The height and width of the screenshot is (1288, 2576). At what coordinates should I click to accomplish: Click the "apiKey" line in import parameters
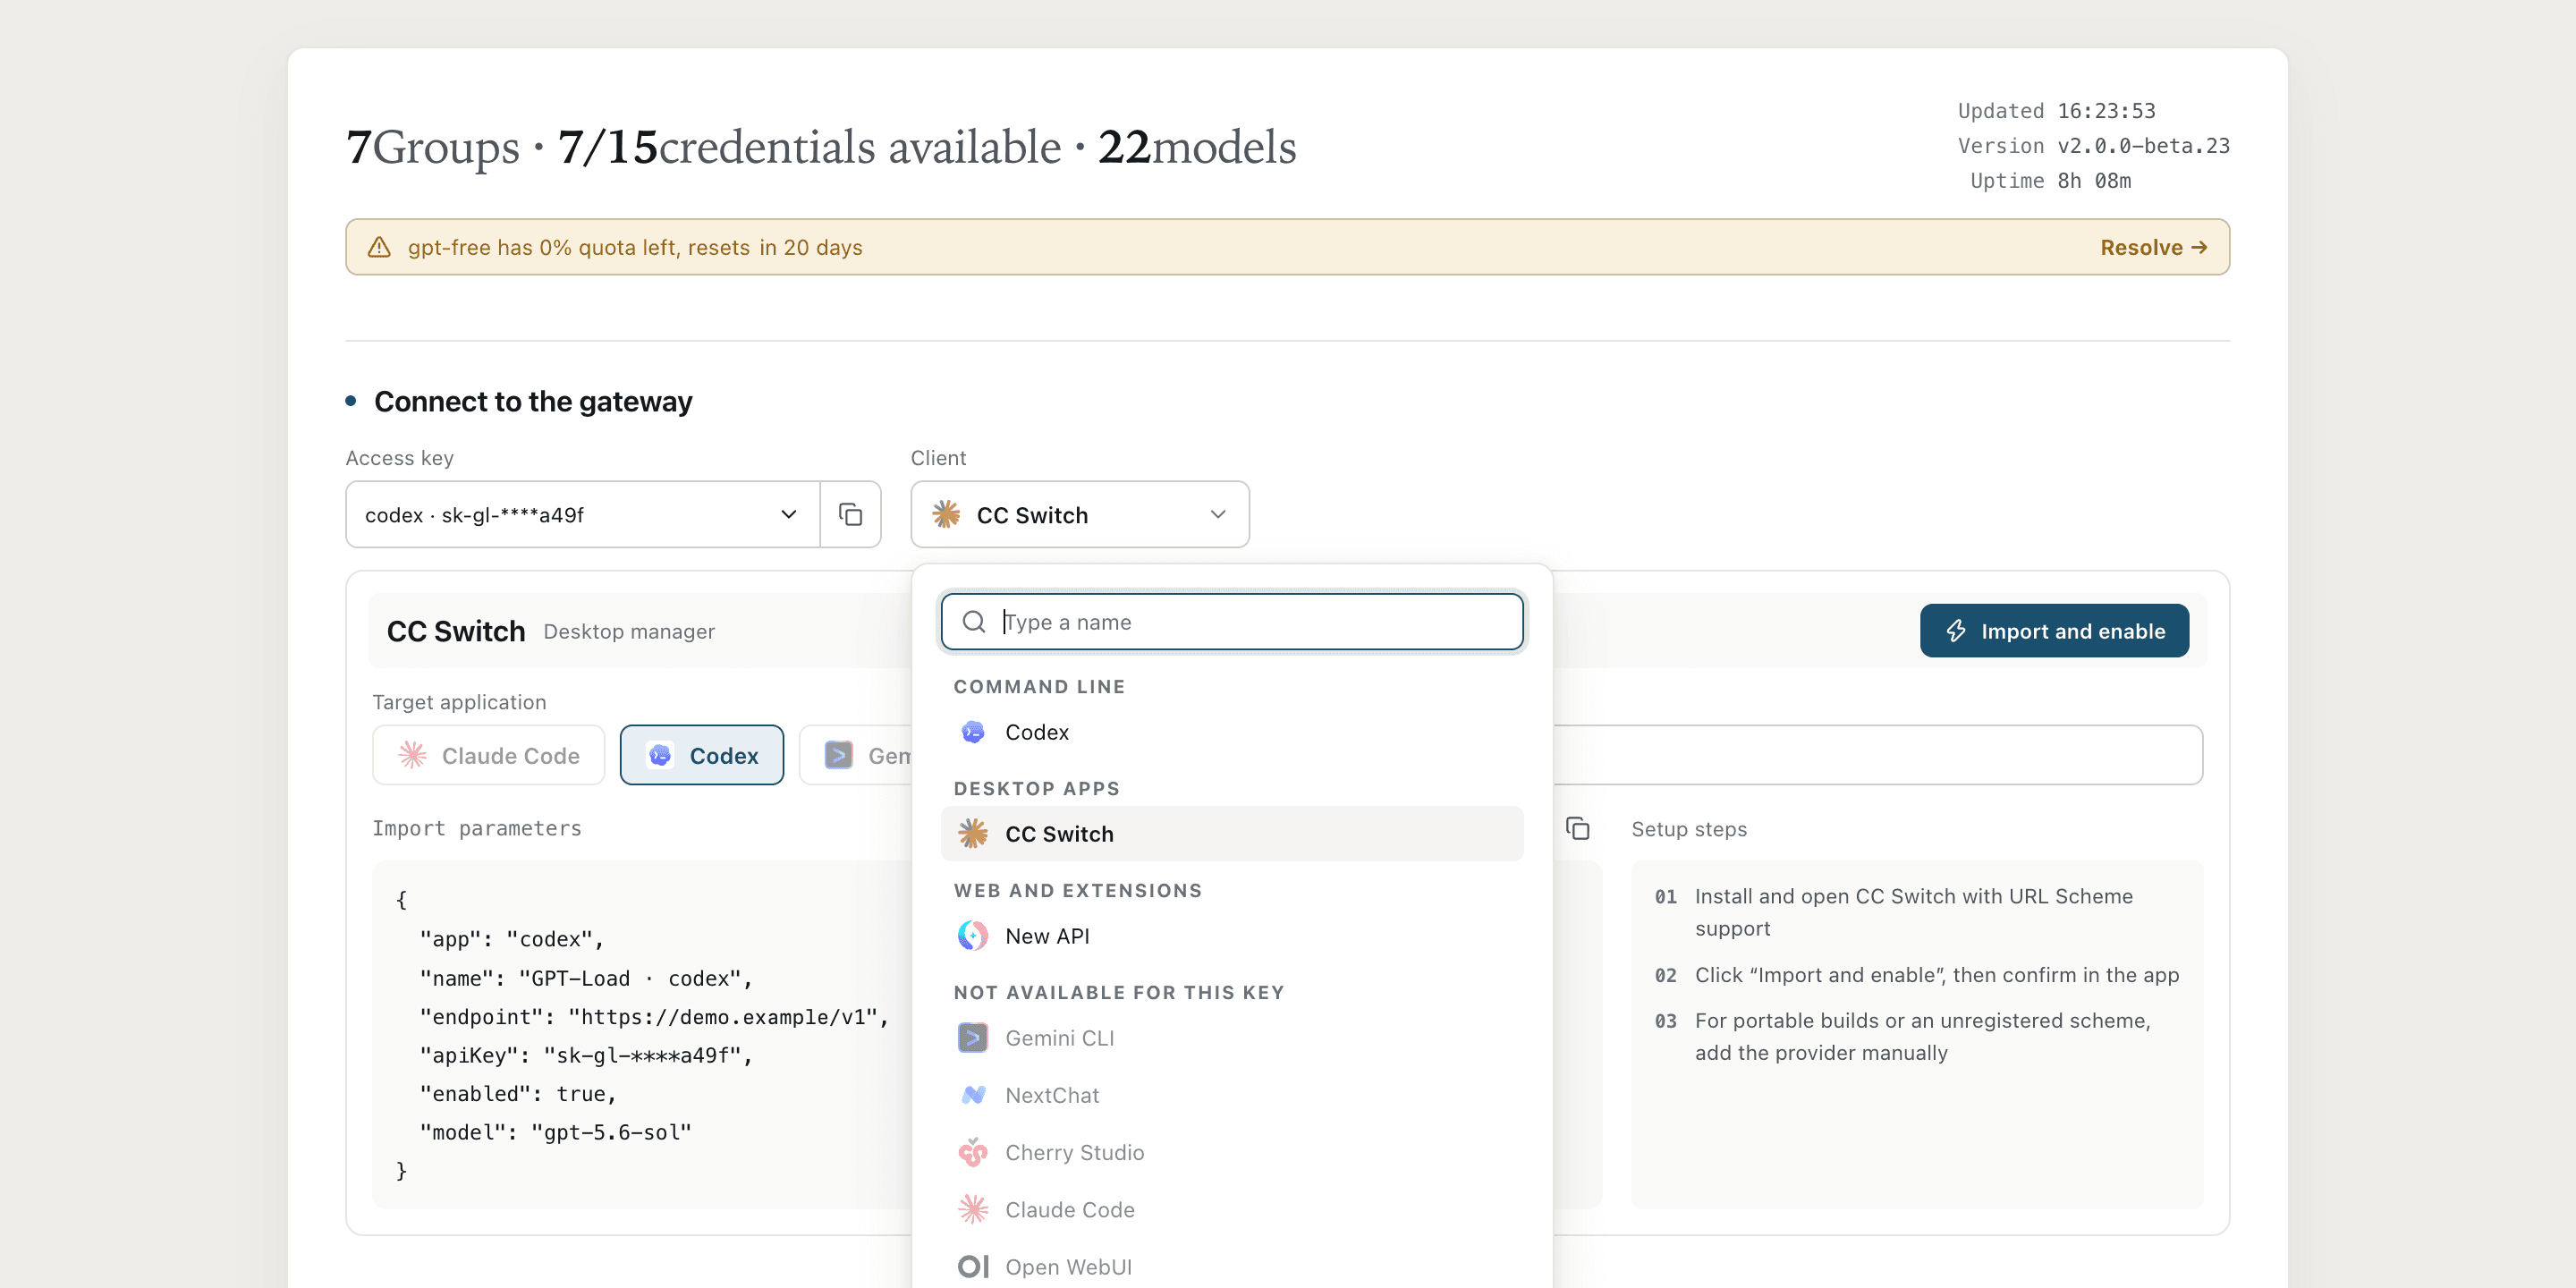[x=586, y=1055]
